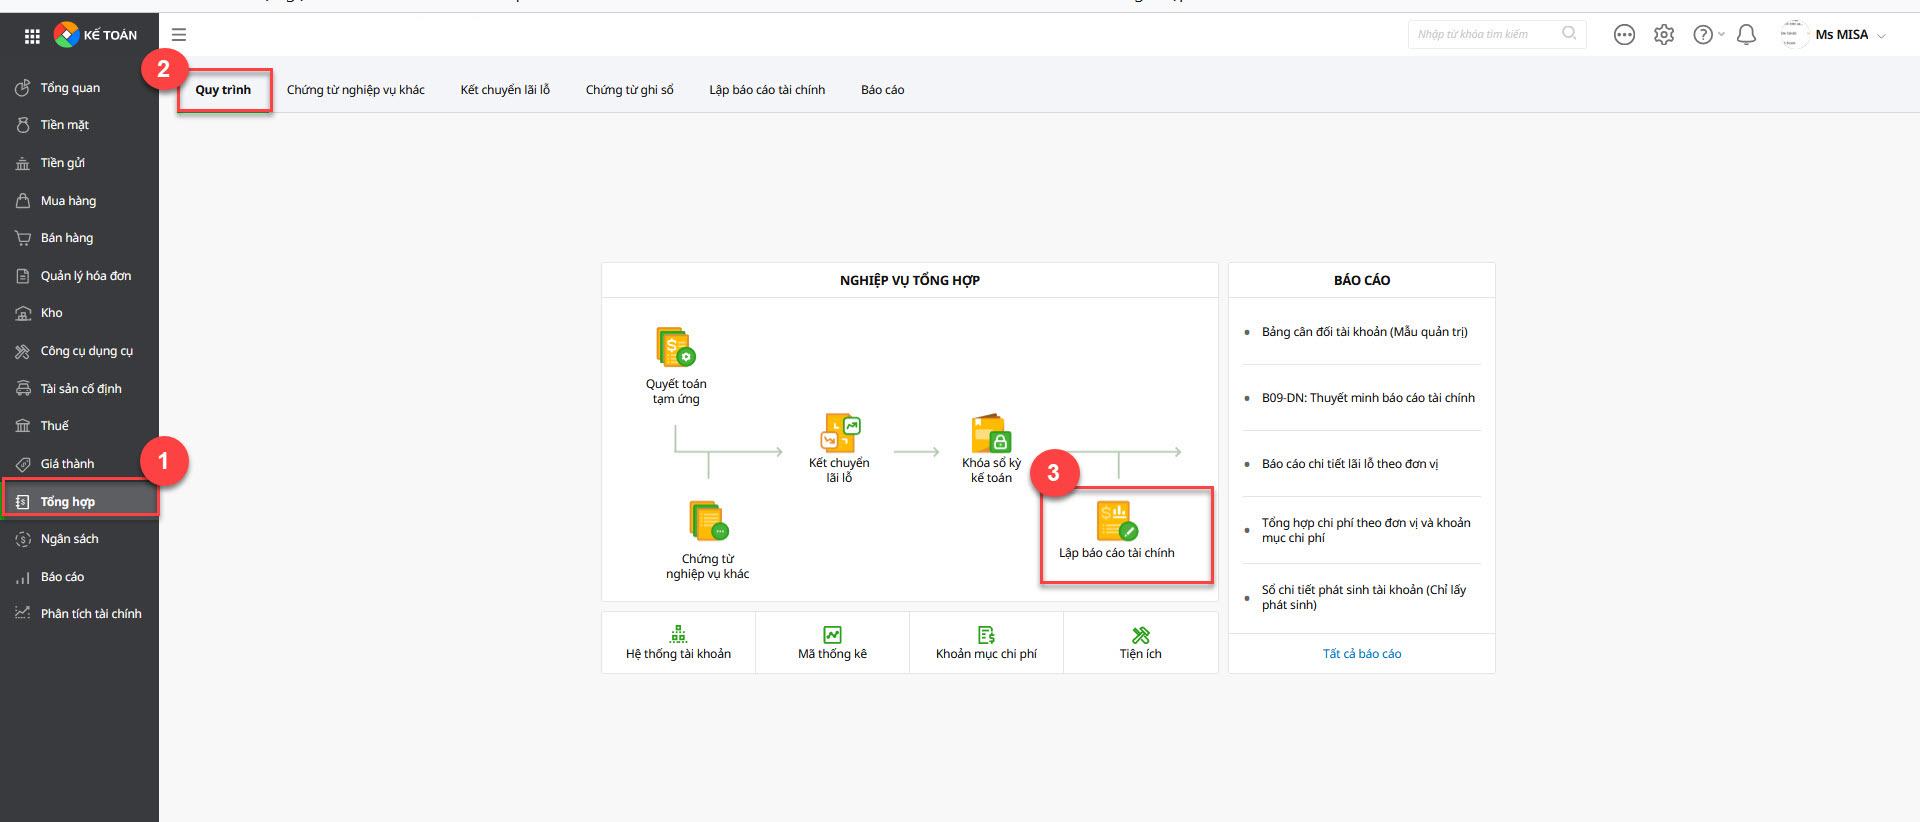Open Lập báo cáo tài chính workflow icon
The image size is (1920, 822).
[1116, 521]
